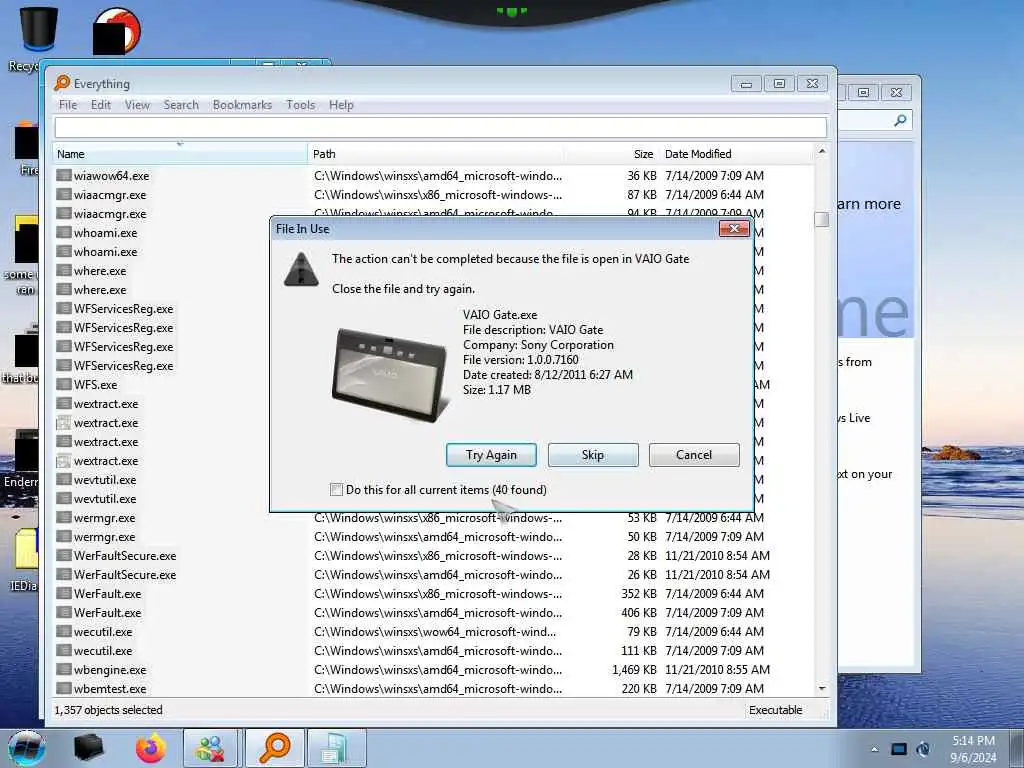This screenshot has height=768, width=1024.
Task: Click wiawow64.exe size '36 KB'
Action: pos(642,175)
